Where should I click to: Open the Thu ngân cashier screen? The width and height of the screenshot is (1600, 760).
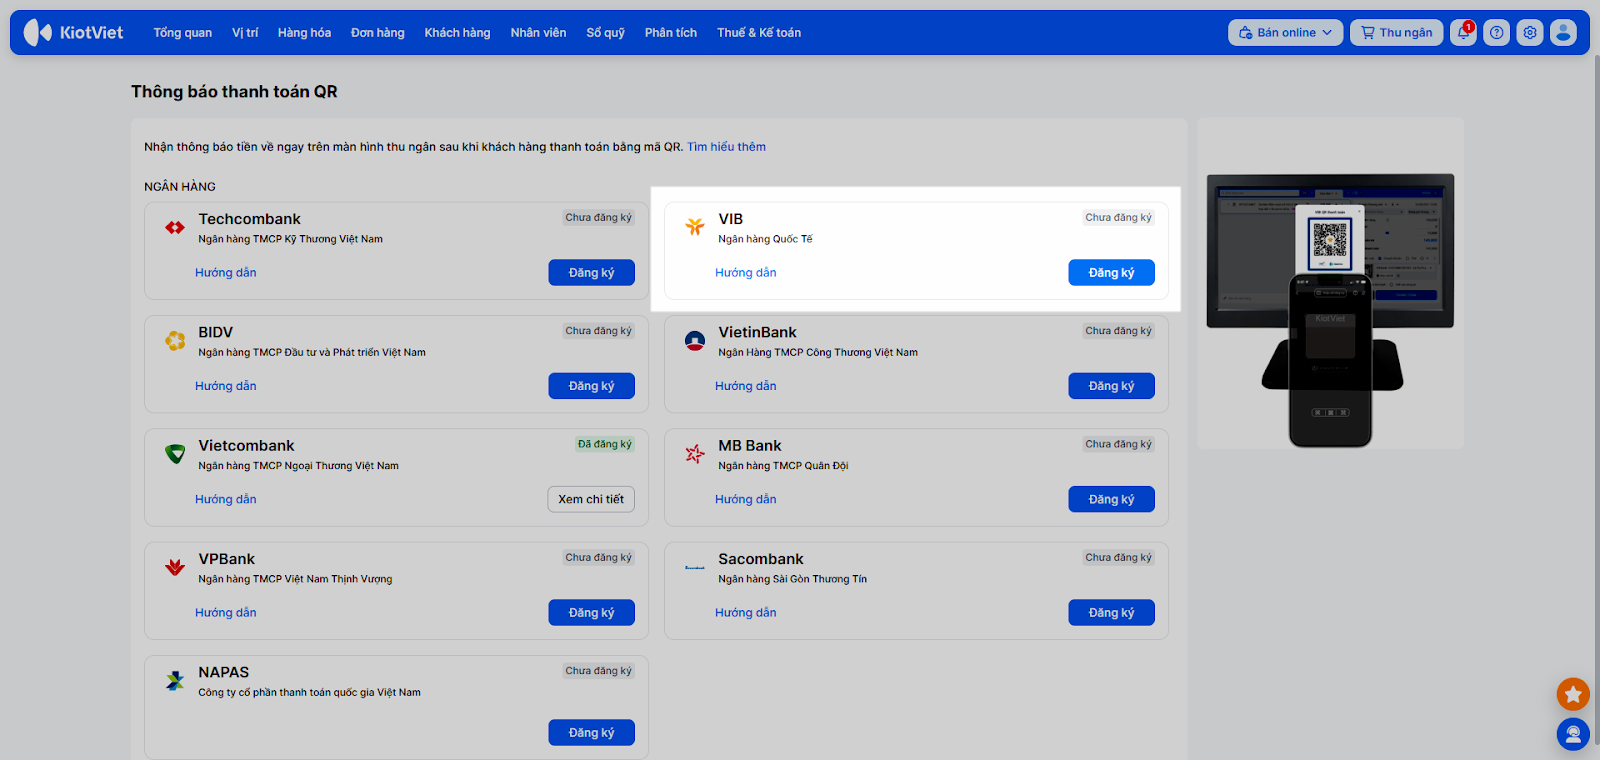coord(1396,32)
